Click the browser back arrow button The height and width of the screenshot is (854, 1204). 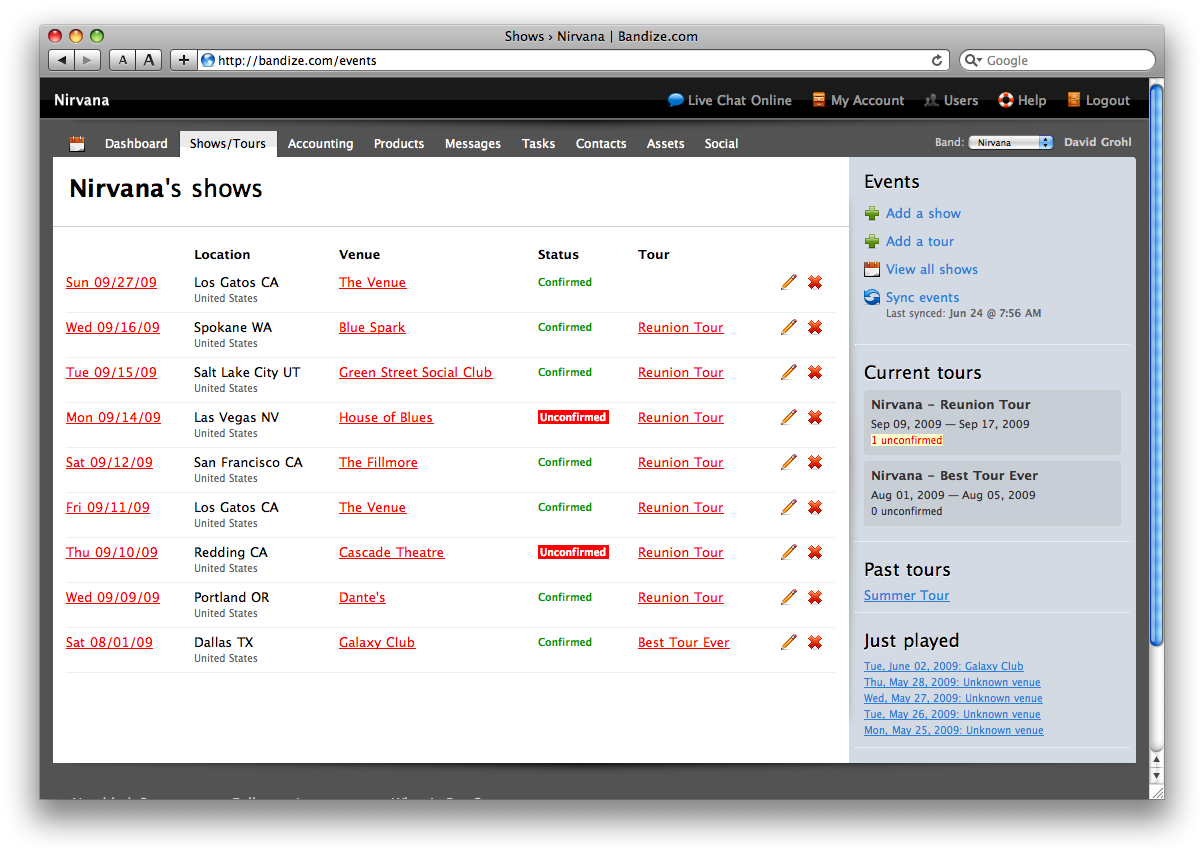pos(62,60)
